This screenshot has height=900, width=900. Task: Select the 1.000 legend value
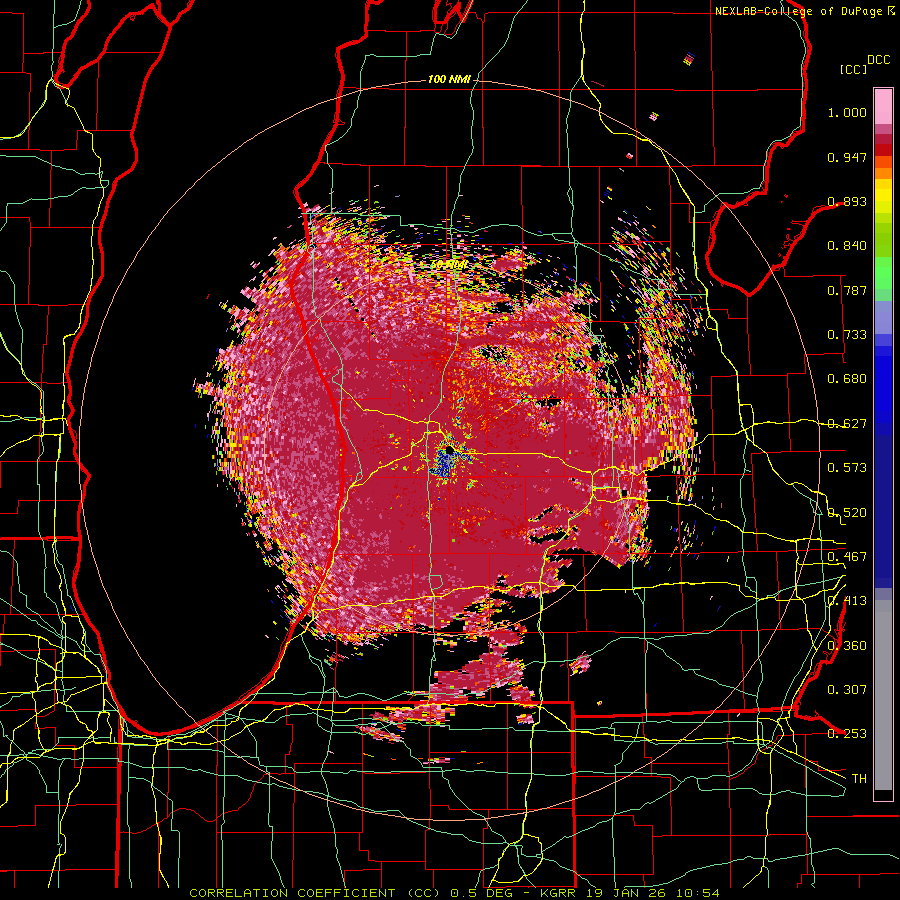pos(847,112)
